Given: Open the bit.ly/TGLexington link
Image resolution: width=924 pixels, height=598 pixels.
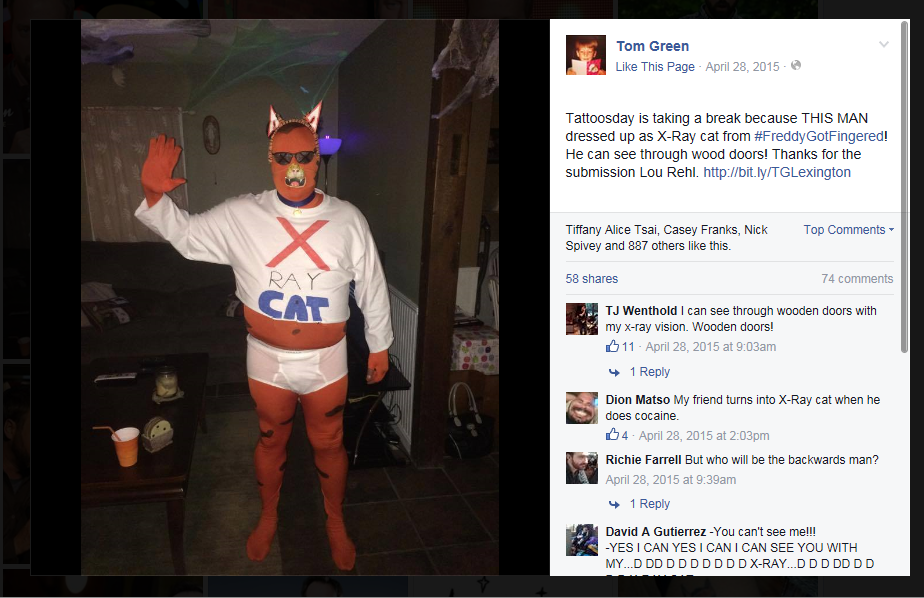Looking at the screenshot, I should 777,172.
